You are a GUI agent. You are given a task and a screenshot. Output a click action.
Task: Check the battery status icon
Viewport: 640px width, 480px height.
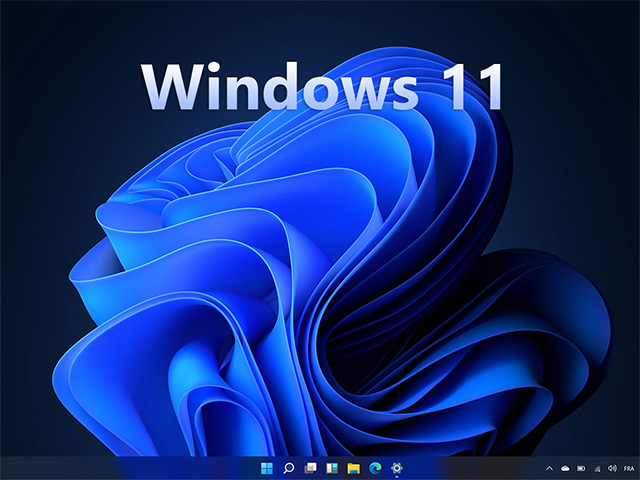click(x=581, y=469)
